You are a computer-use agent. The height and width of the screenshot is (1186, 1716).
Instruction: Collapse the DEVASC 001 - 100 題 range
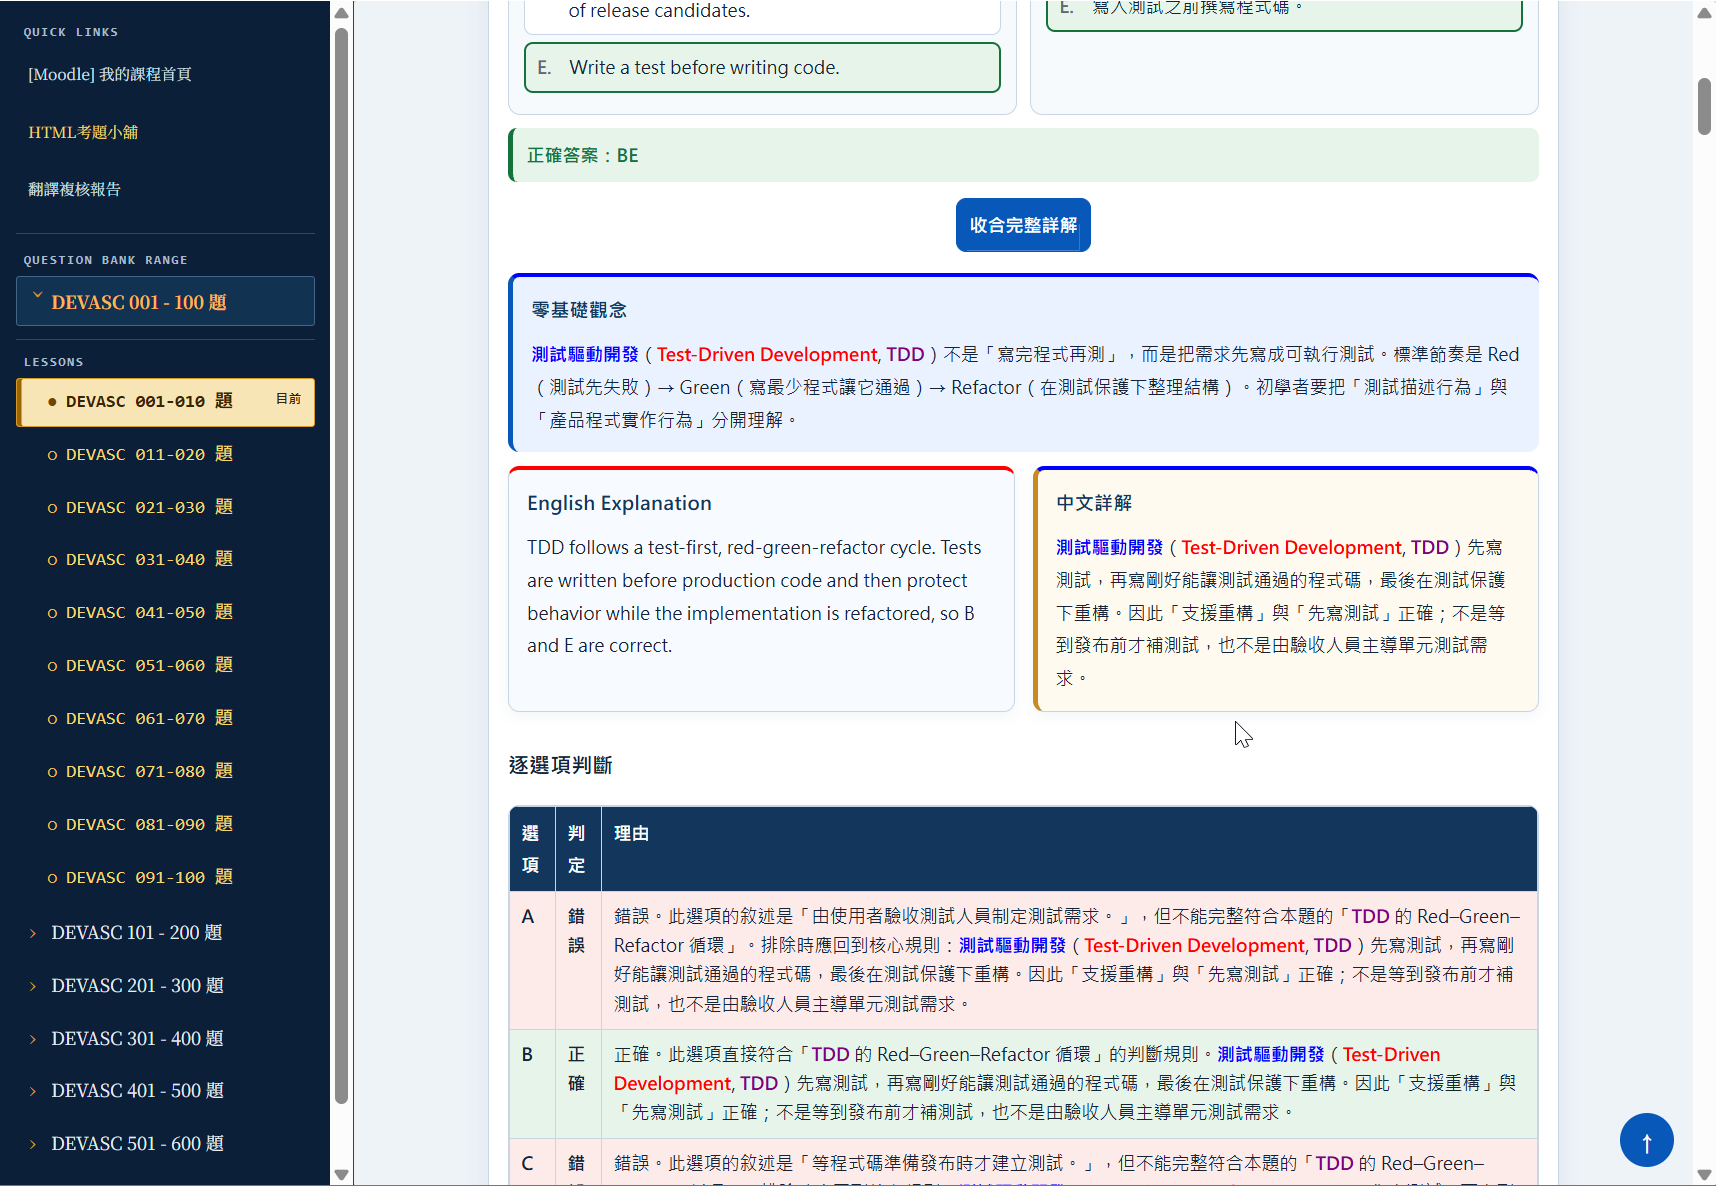pos(165,301)
